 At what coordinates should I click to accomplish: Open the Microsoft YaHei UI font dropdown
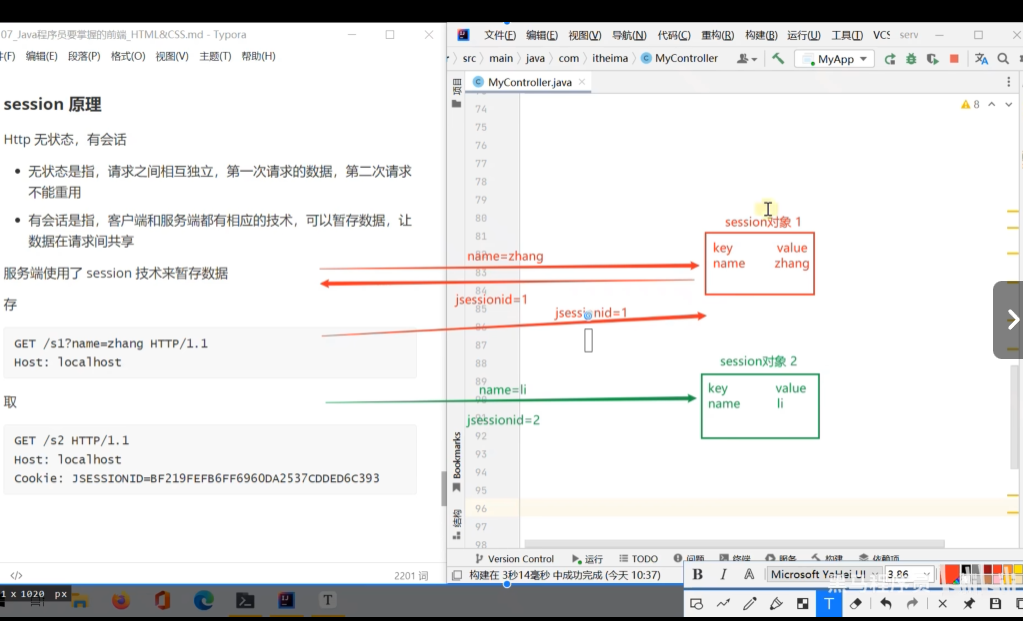874,574
